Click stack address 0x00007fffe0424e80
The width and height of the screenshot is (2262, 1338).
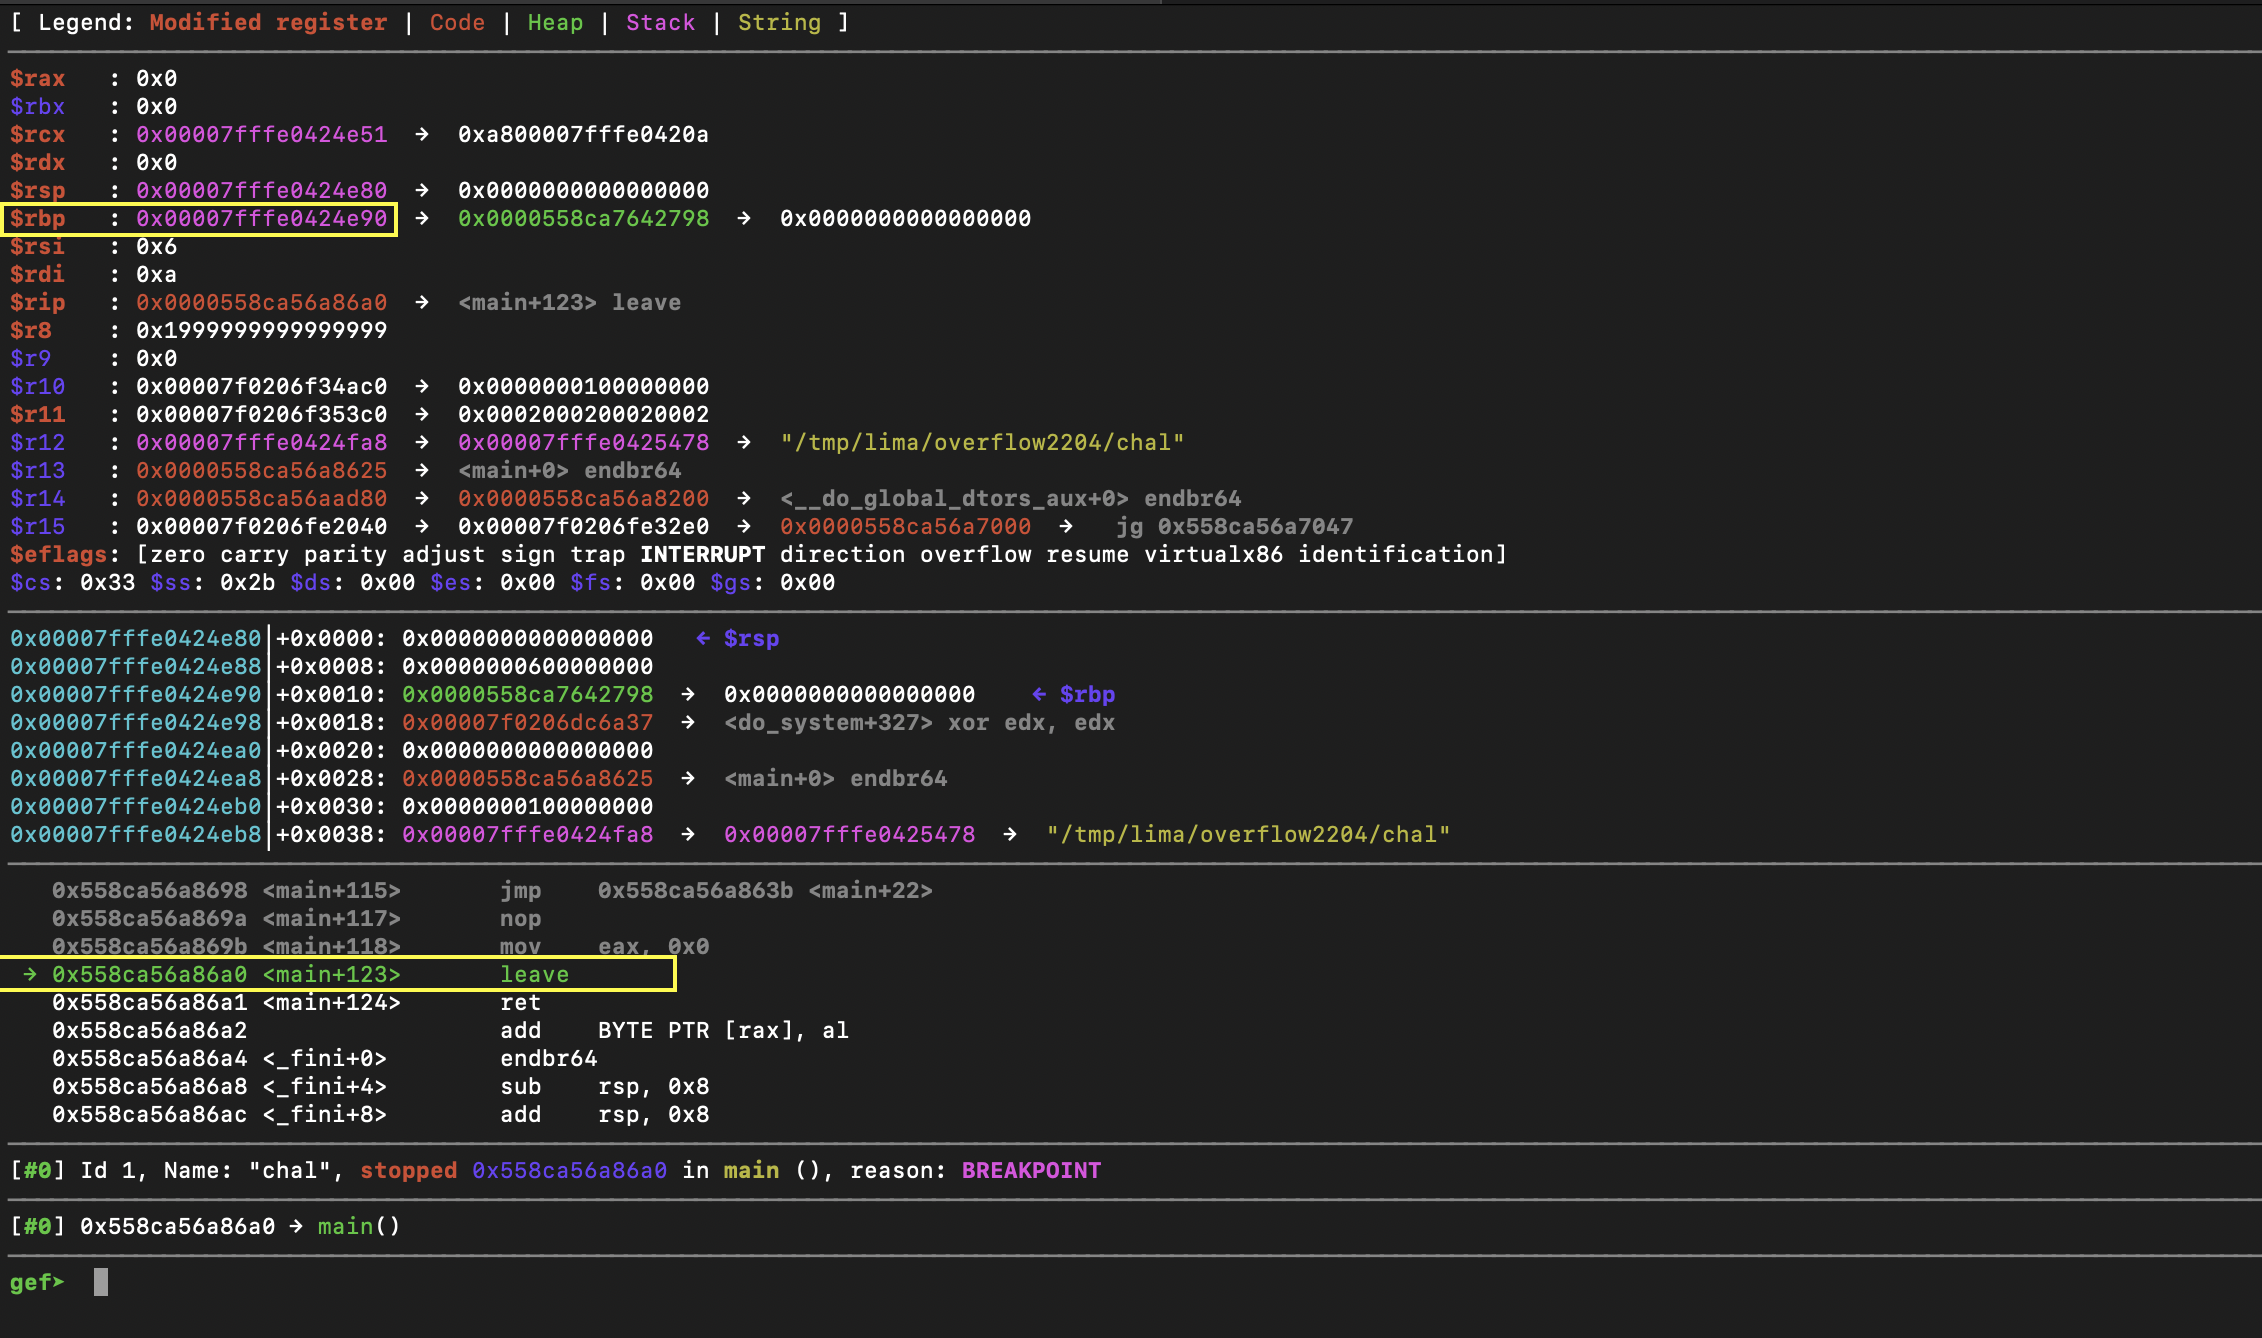(x=136, y=638)
